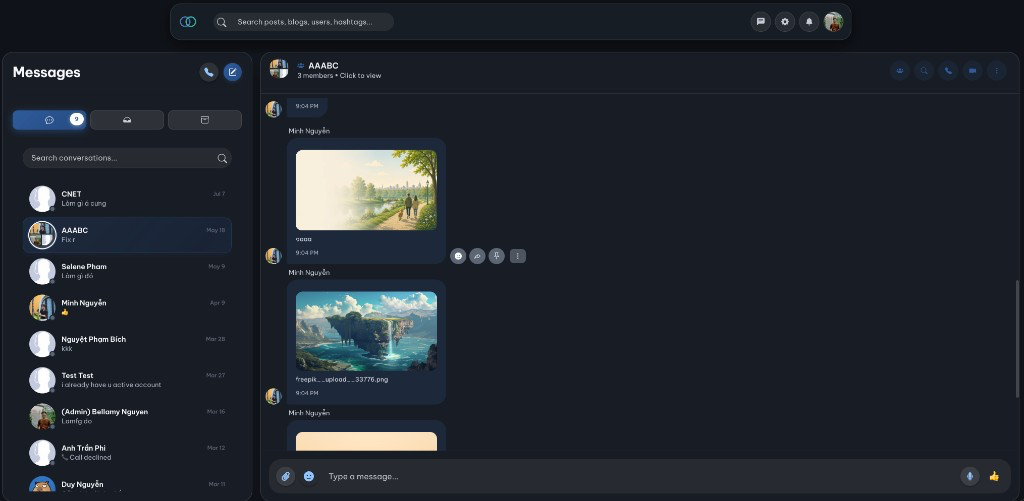Viewport: 1024px width, 501px height.
Task: Open the Duy Nguyễn conversation
Action: (127, 485)
